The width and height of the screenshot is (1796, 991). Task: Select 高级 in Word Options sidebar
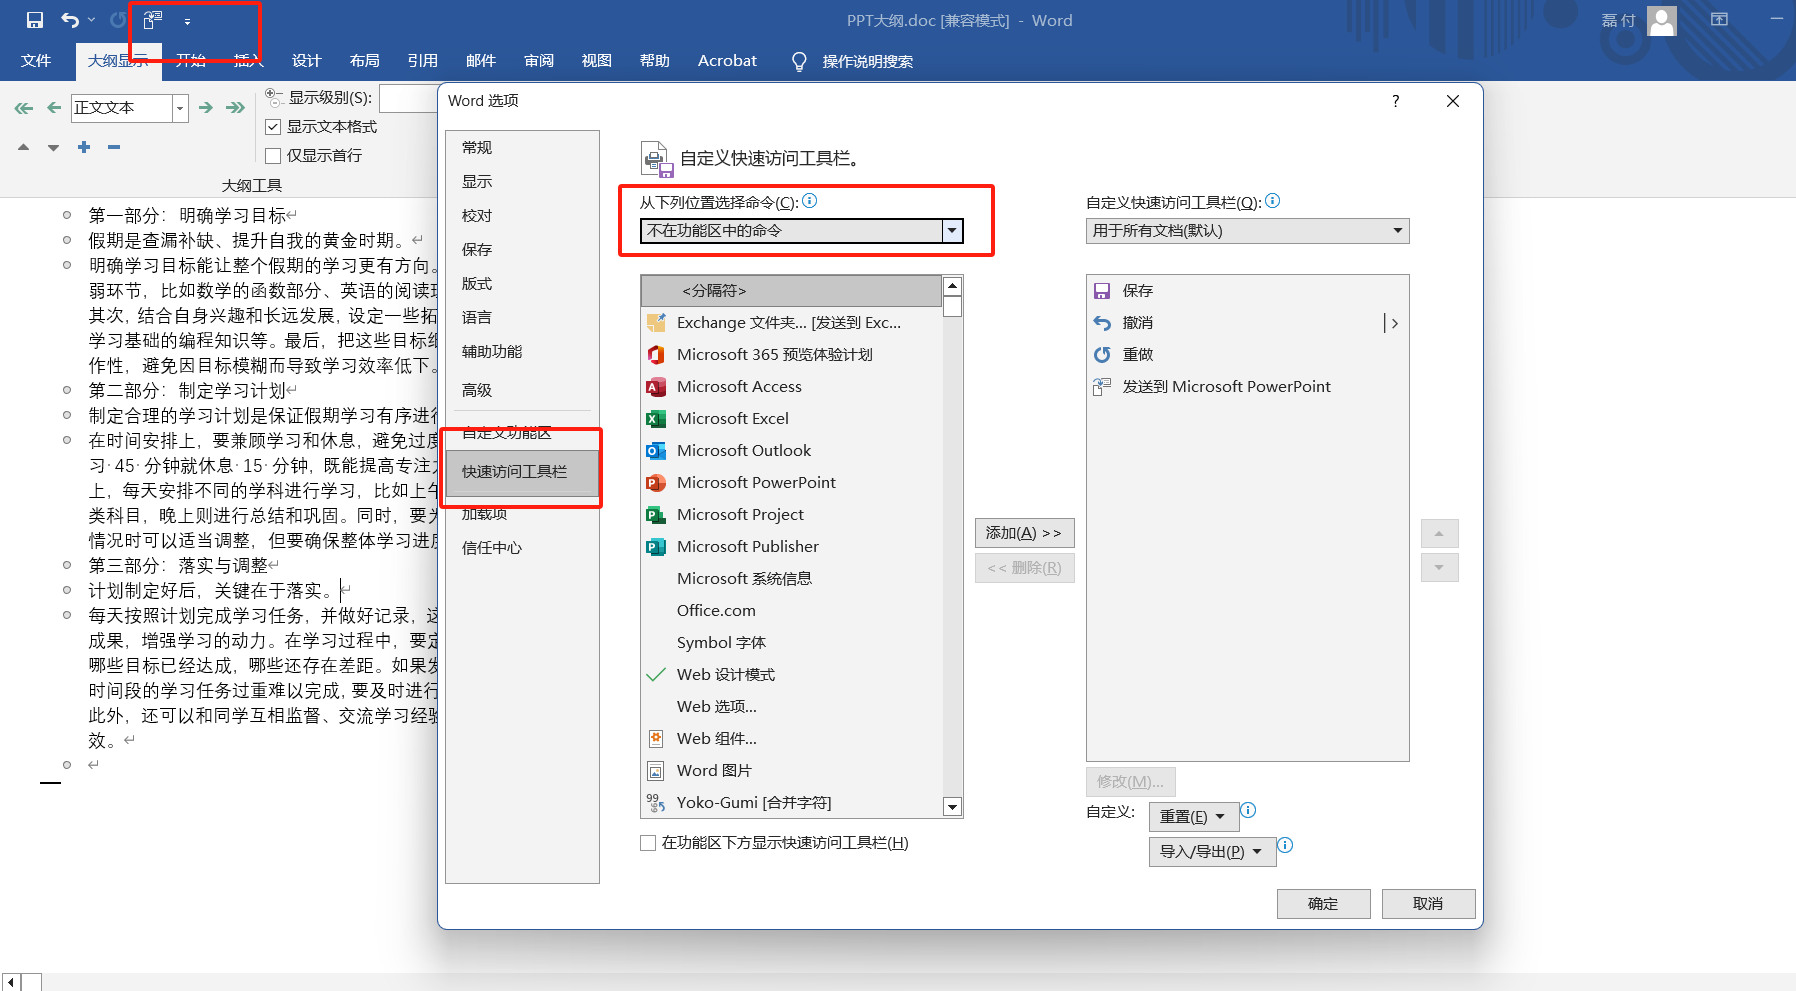(522, 391)
